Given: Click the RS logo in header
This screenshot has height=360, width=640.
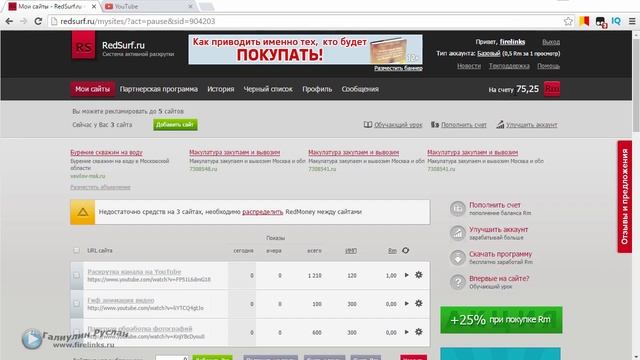Looking at the screenshot, I should pyautogui.click(x=83, y=46).
